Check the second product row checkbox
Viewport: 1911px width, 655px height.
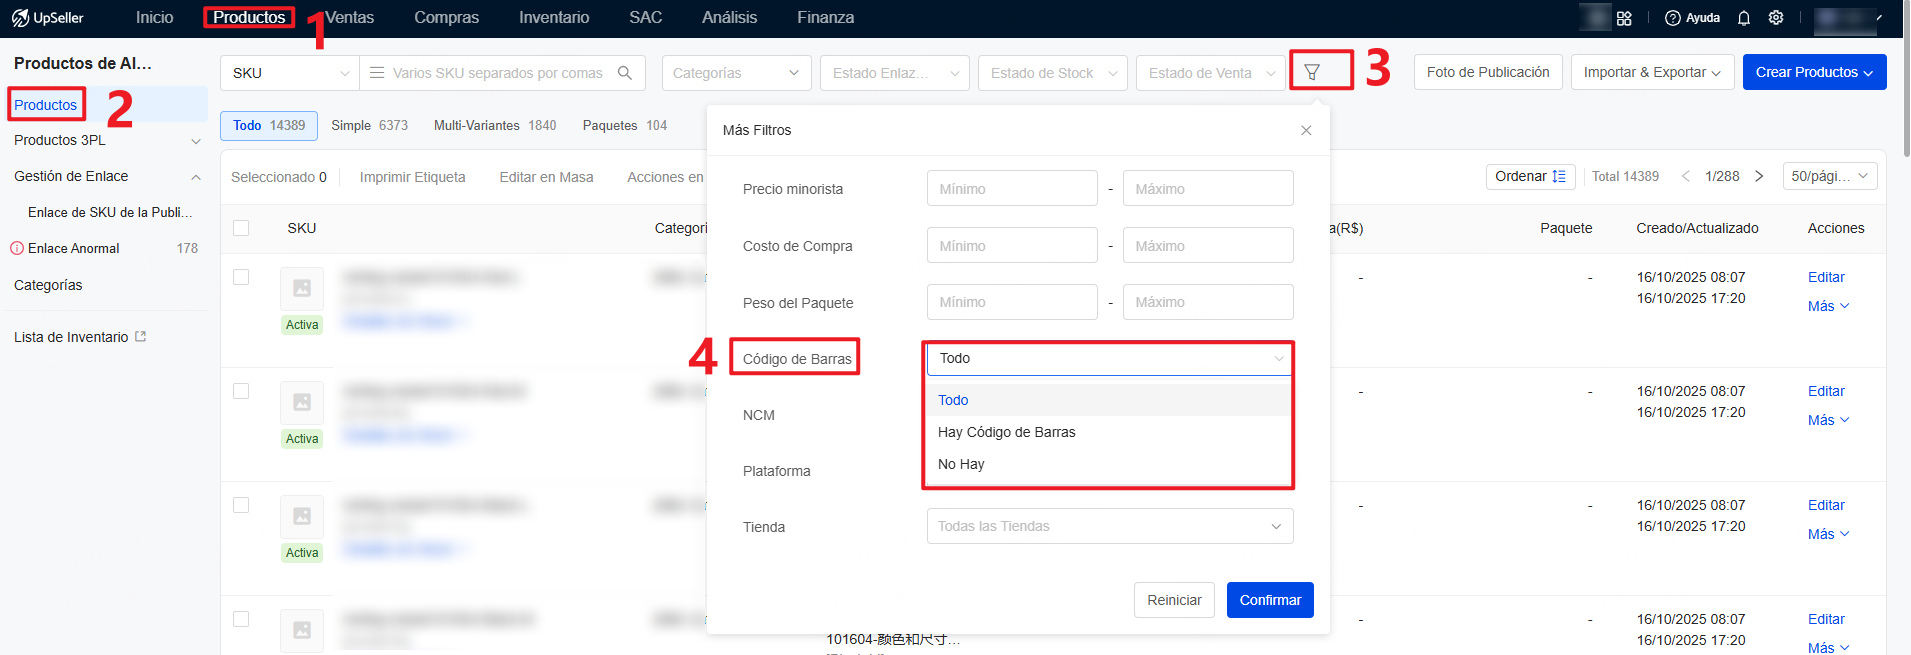(241, 391)
